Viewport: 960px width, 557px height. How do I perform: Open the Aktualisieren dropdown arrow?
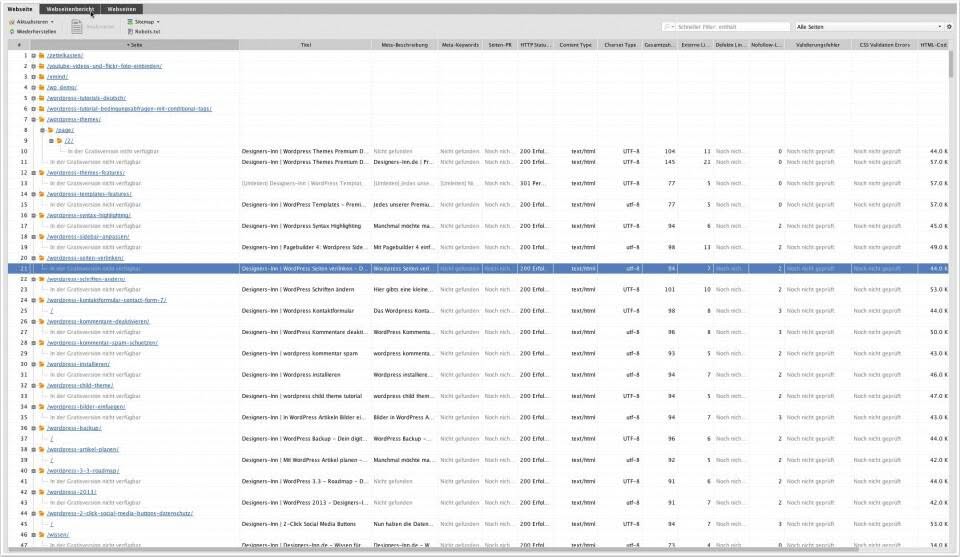52,22
